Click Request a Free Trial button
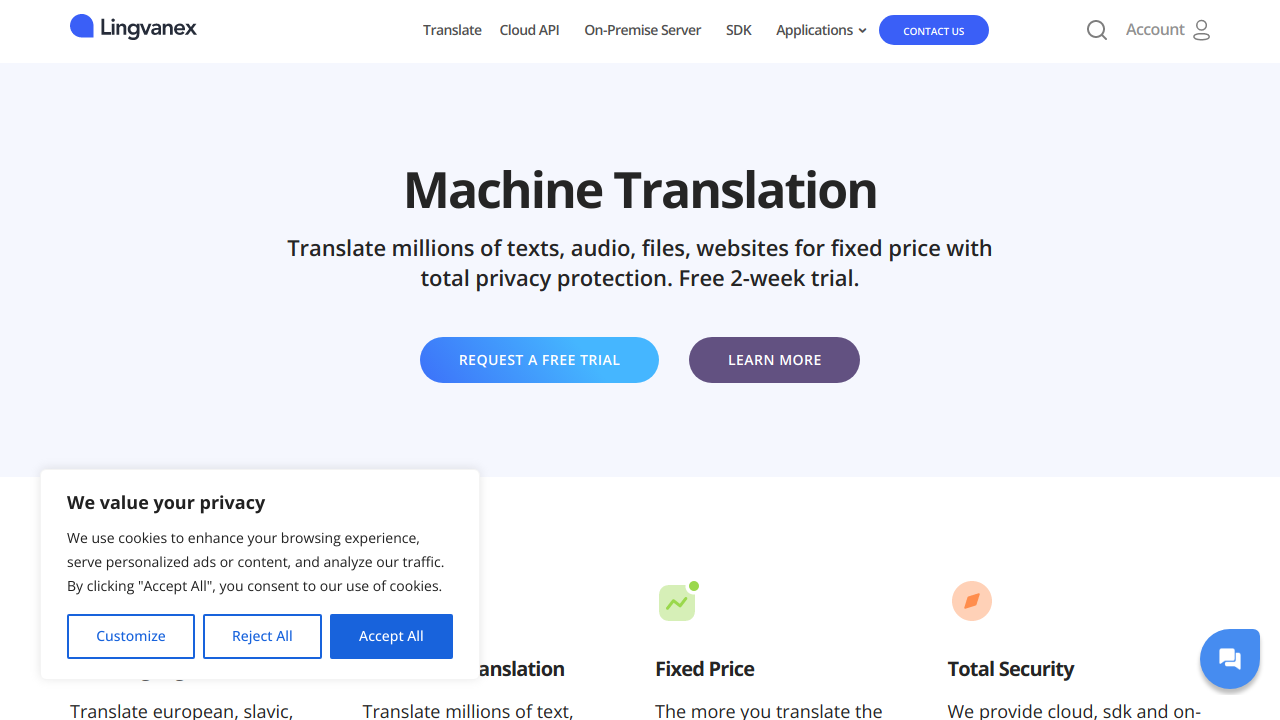This screenshot has width=1280, height=720. 539,360
